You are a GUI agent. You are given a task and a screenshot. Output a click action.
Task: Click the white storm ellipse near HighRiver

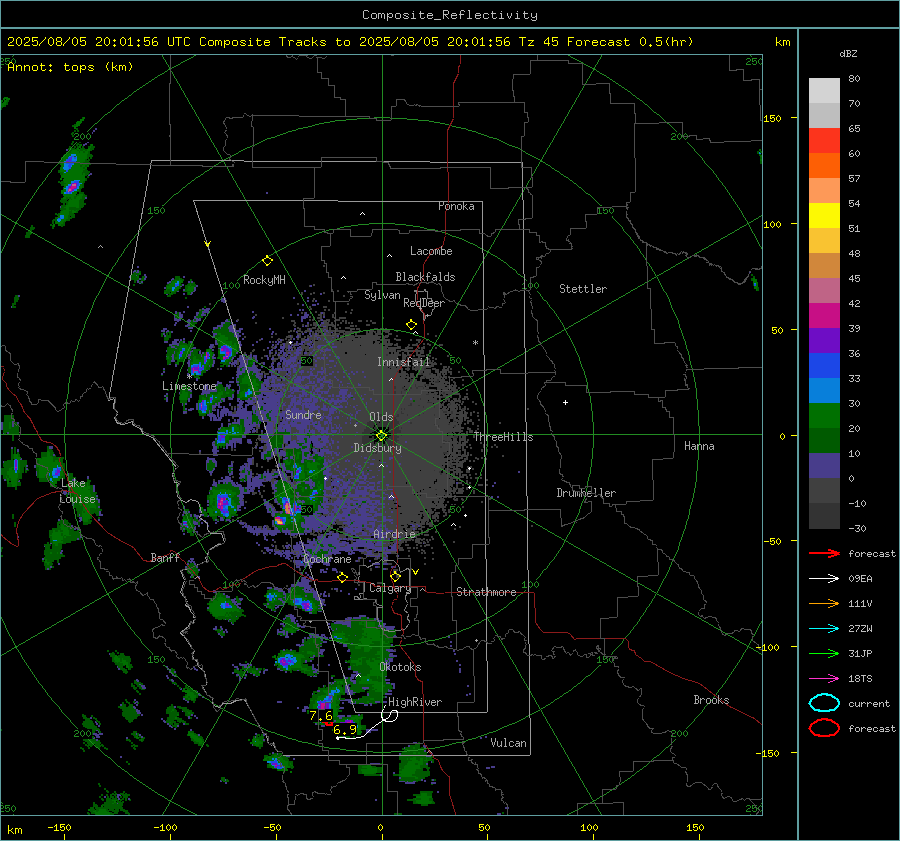point(390,715)
